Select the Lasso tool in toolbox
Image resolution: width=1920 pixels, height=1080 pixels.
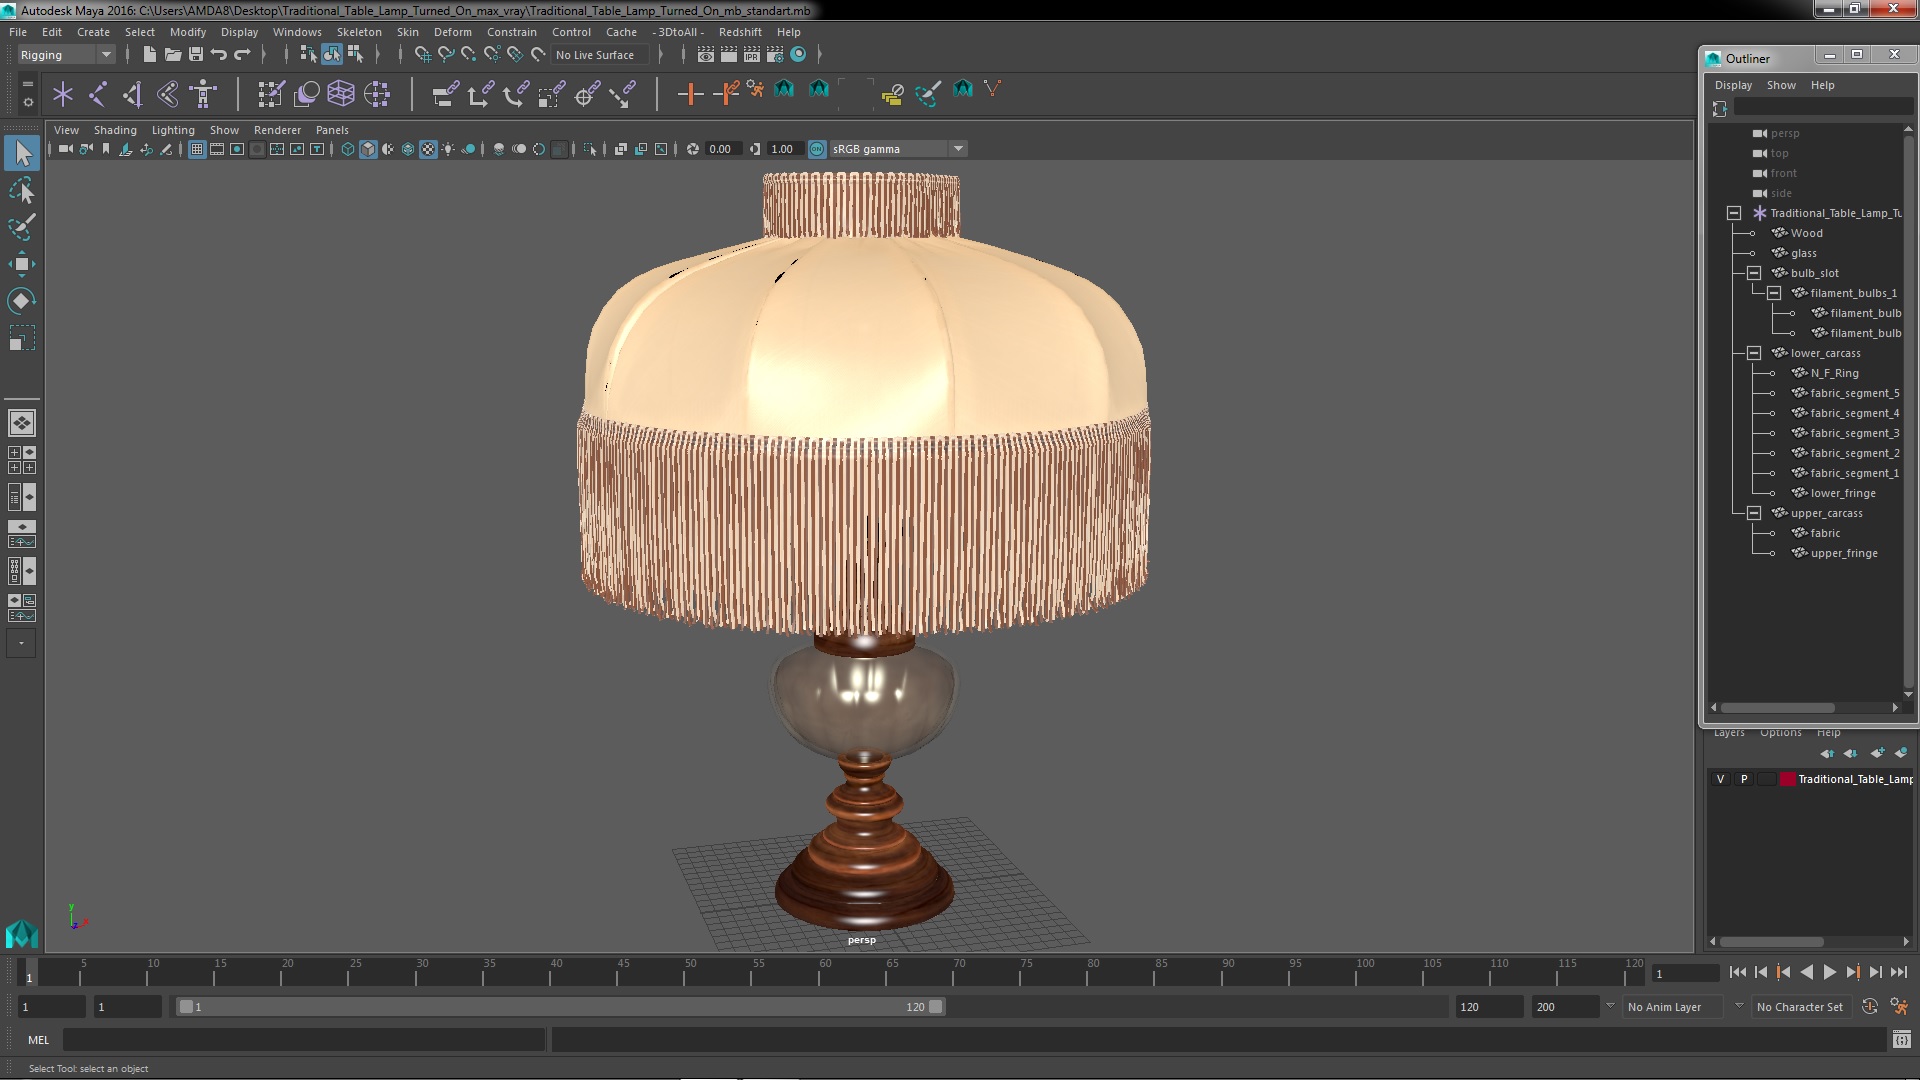(21, 190)
